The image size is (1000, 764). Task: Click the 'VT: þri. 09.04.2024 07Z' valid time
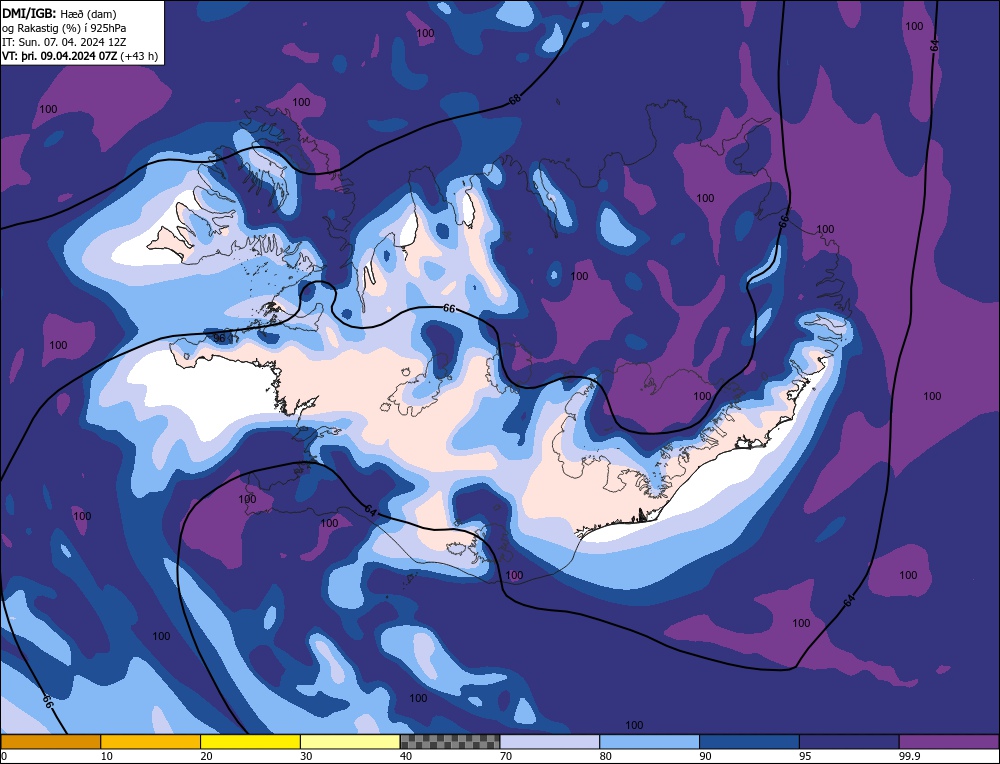(59, 55)
